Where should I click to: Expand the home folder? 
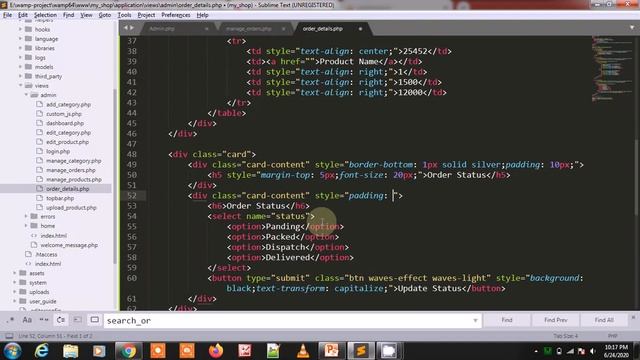pos(27,226)
